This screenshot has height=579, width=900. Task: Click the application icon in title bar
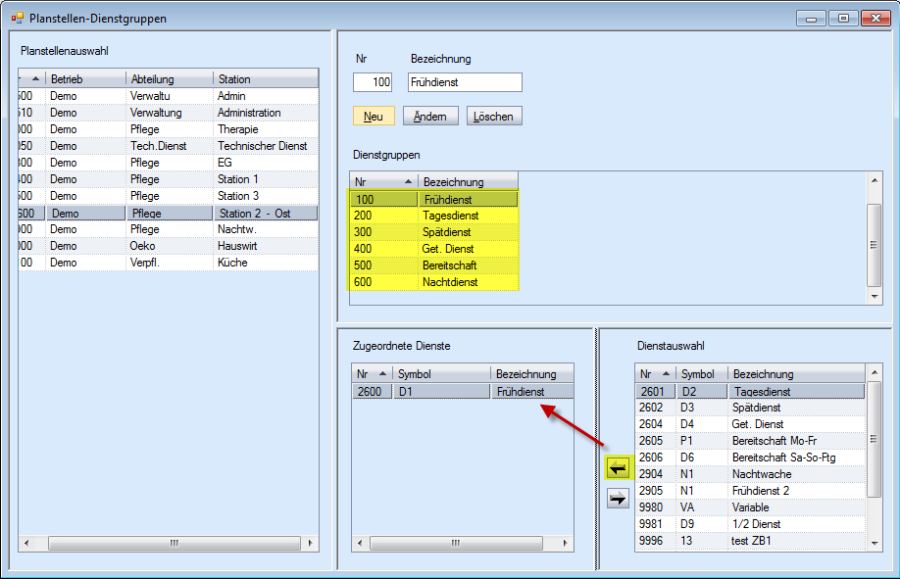point(16,18)
